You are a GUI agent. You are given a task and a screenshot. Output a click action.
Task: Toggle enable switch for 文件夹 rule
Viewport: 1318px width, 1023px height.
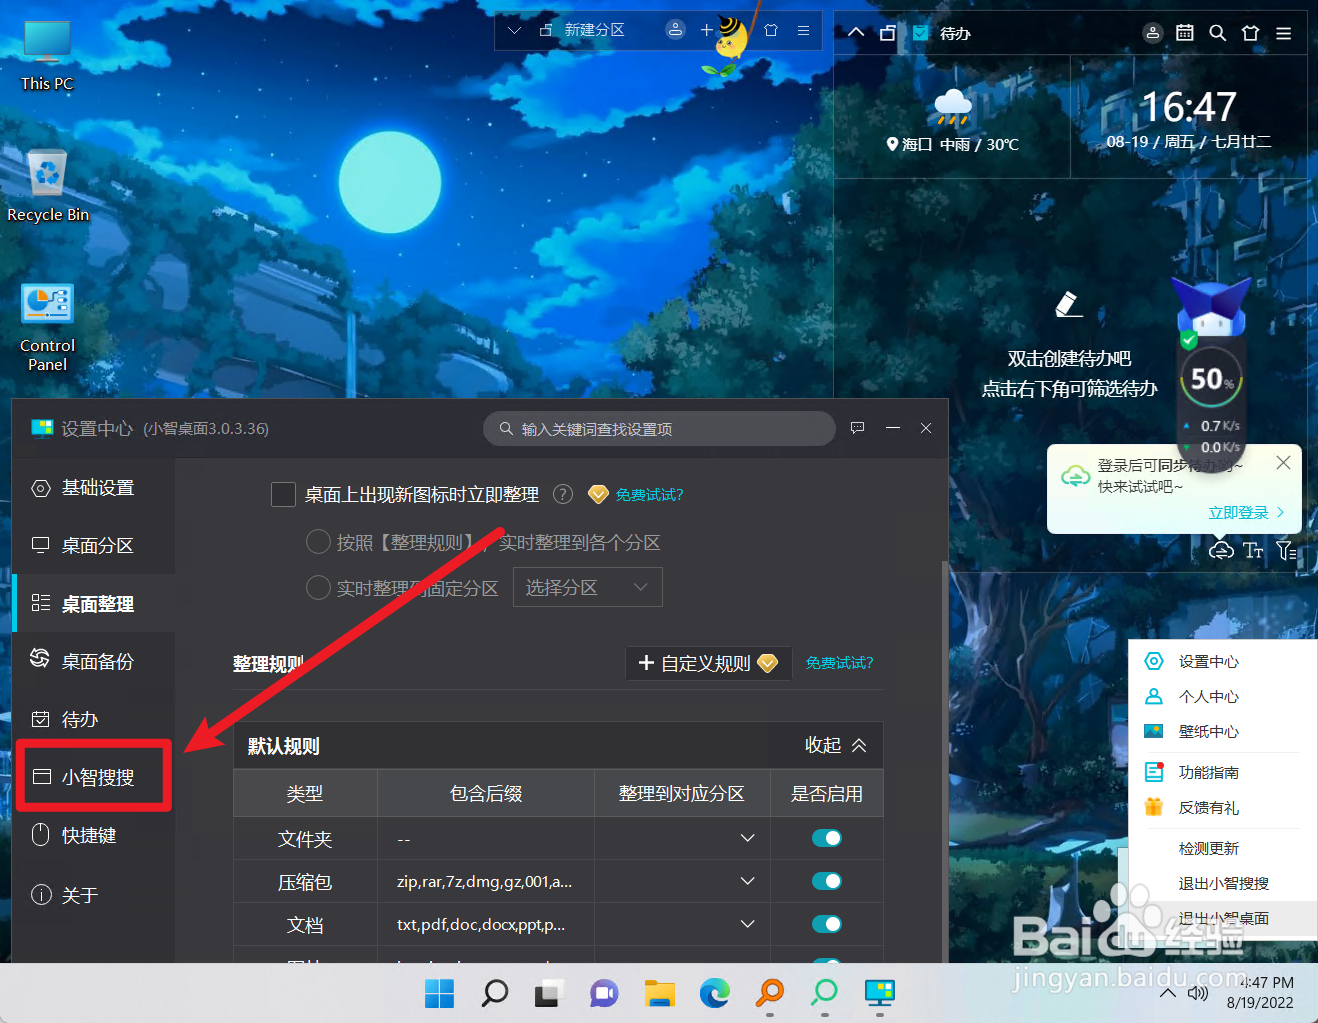tap(826, 838)
